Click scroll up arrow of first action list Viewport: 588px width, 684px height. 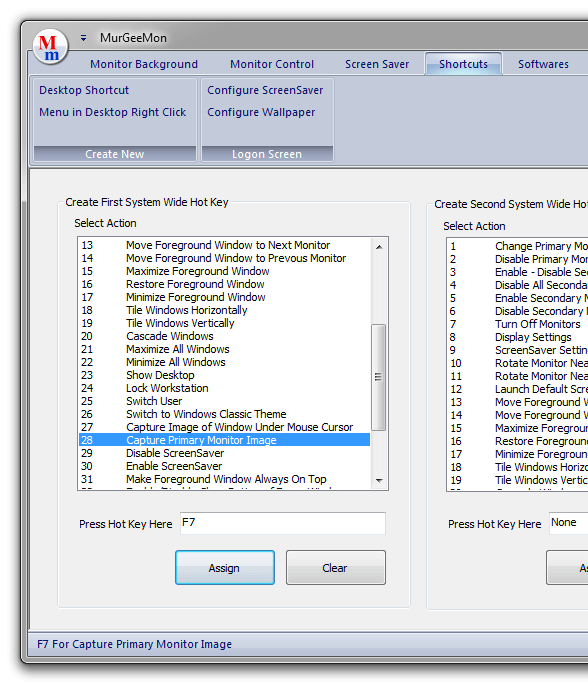(x=379, y=247)
